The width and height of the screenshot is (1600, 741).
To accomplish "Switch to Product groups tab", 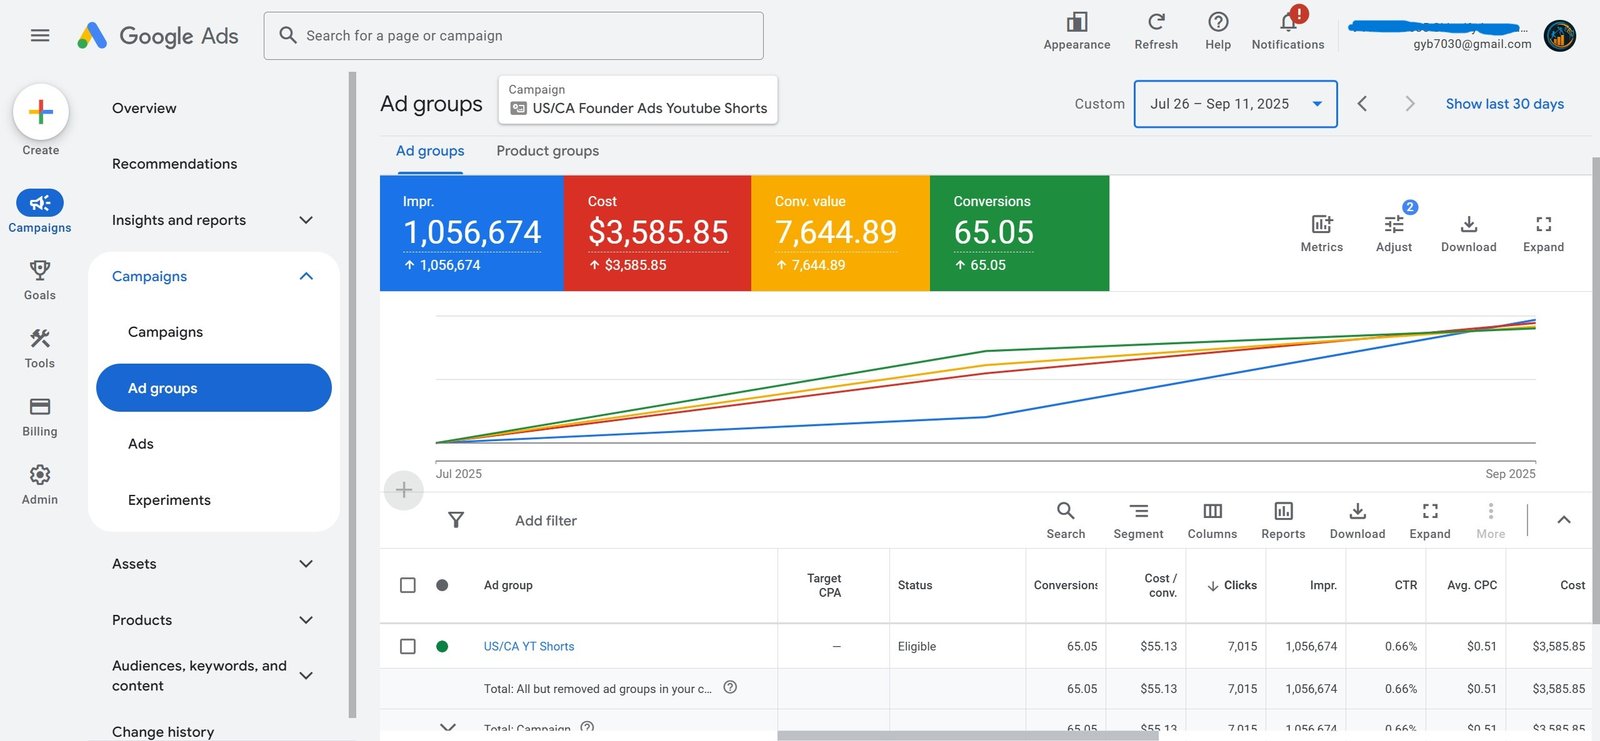I will pos(548,151).
